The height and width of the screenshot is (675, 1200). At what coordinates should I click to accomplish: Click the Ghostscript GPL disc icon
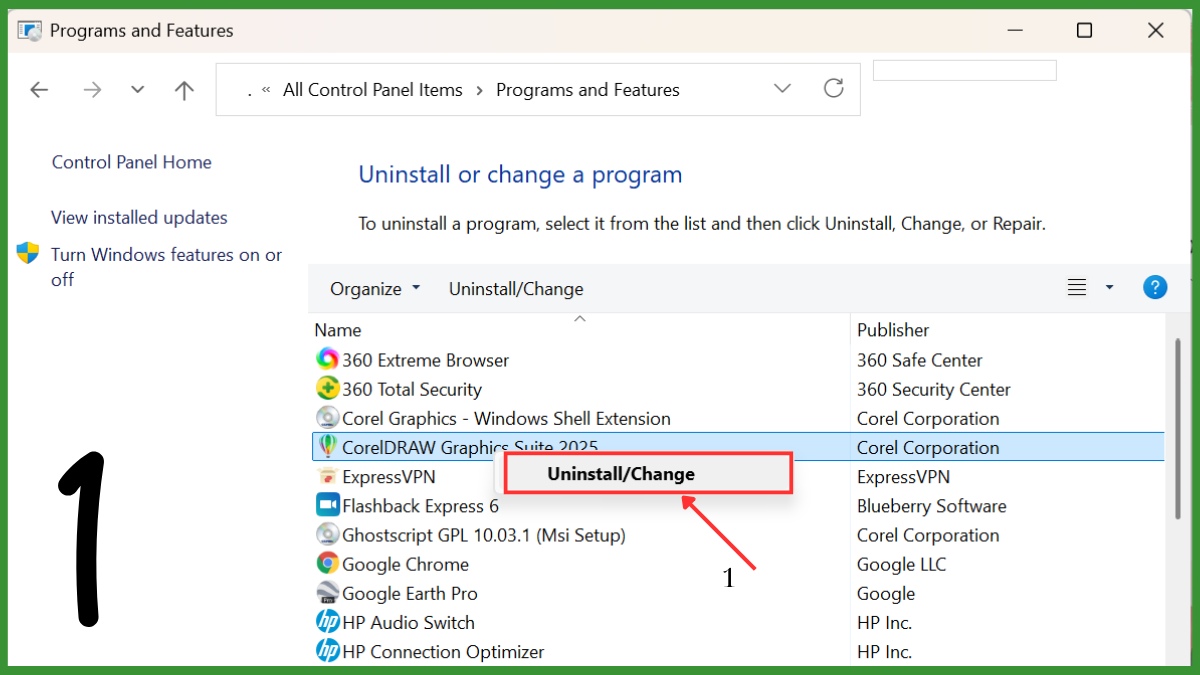327,534
